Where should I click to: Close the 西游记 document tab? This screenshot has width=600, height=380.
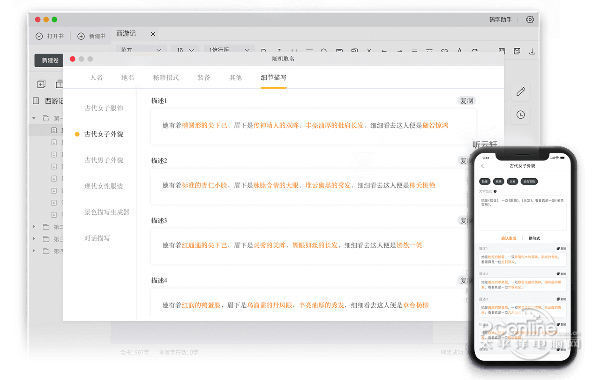point(153,34)
